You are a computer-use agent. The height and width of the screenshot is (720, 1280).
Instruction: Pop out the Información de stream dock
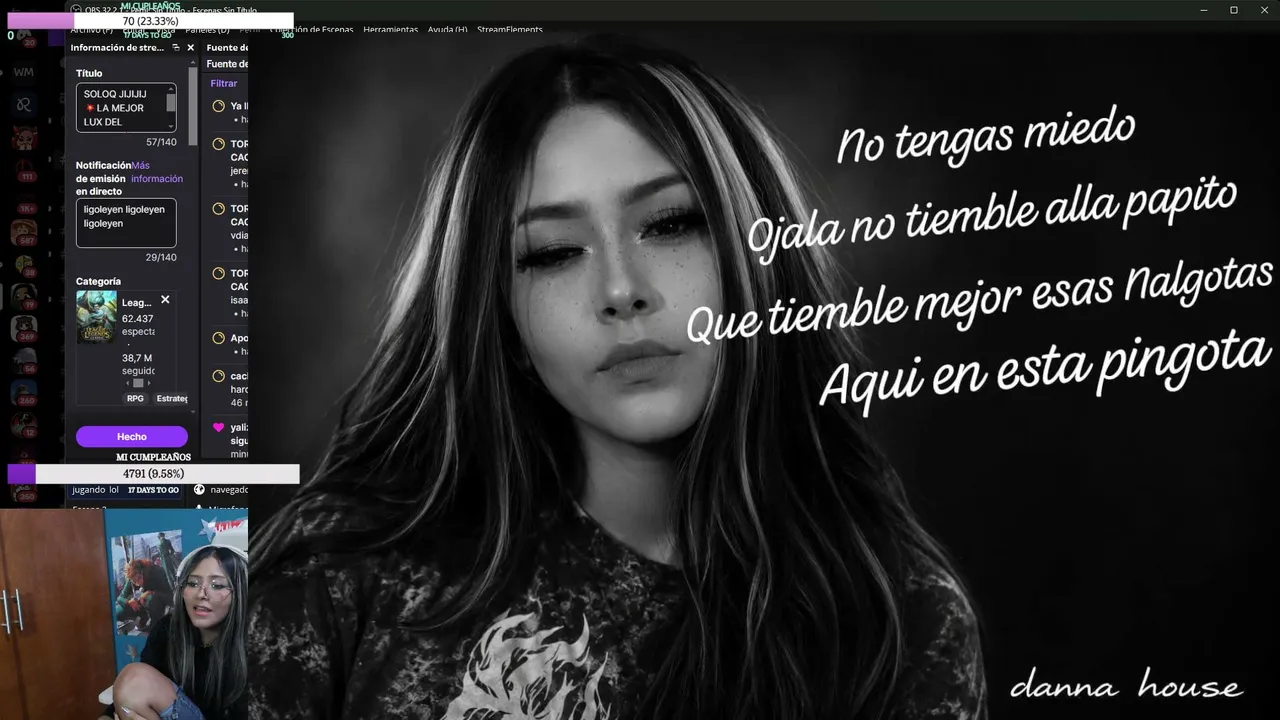click(176, 48)
